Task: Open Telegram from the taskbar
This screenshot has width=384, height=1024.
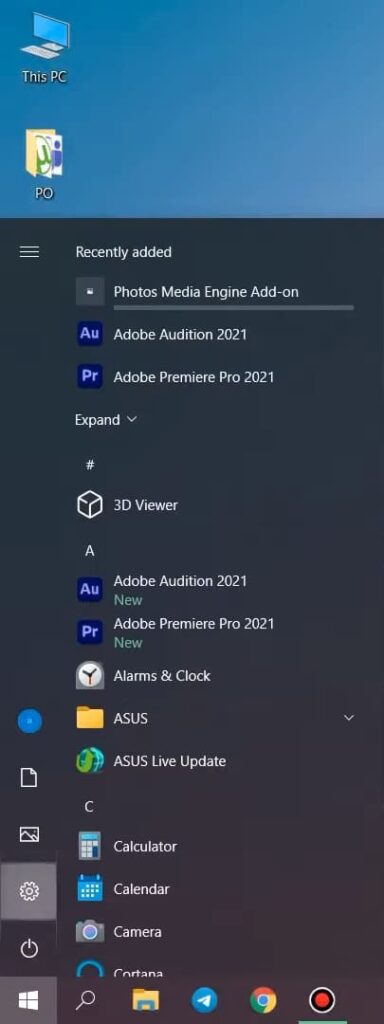Action: 204,1000
